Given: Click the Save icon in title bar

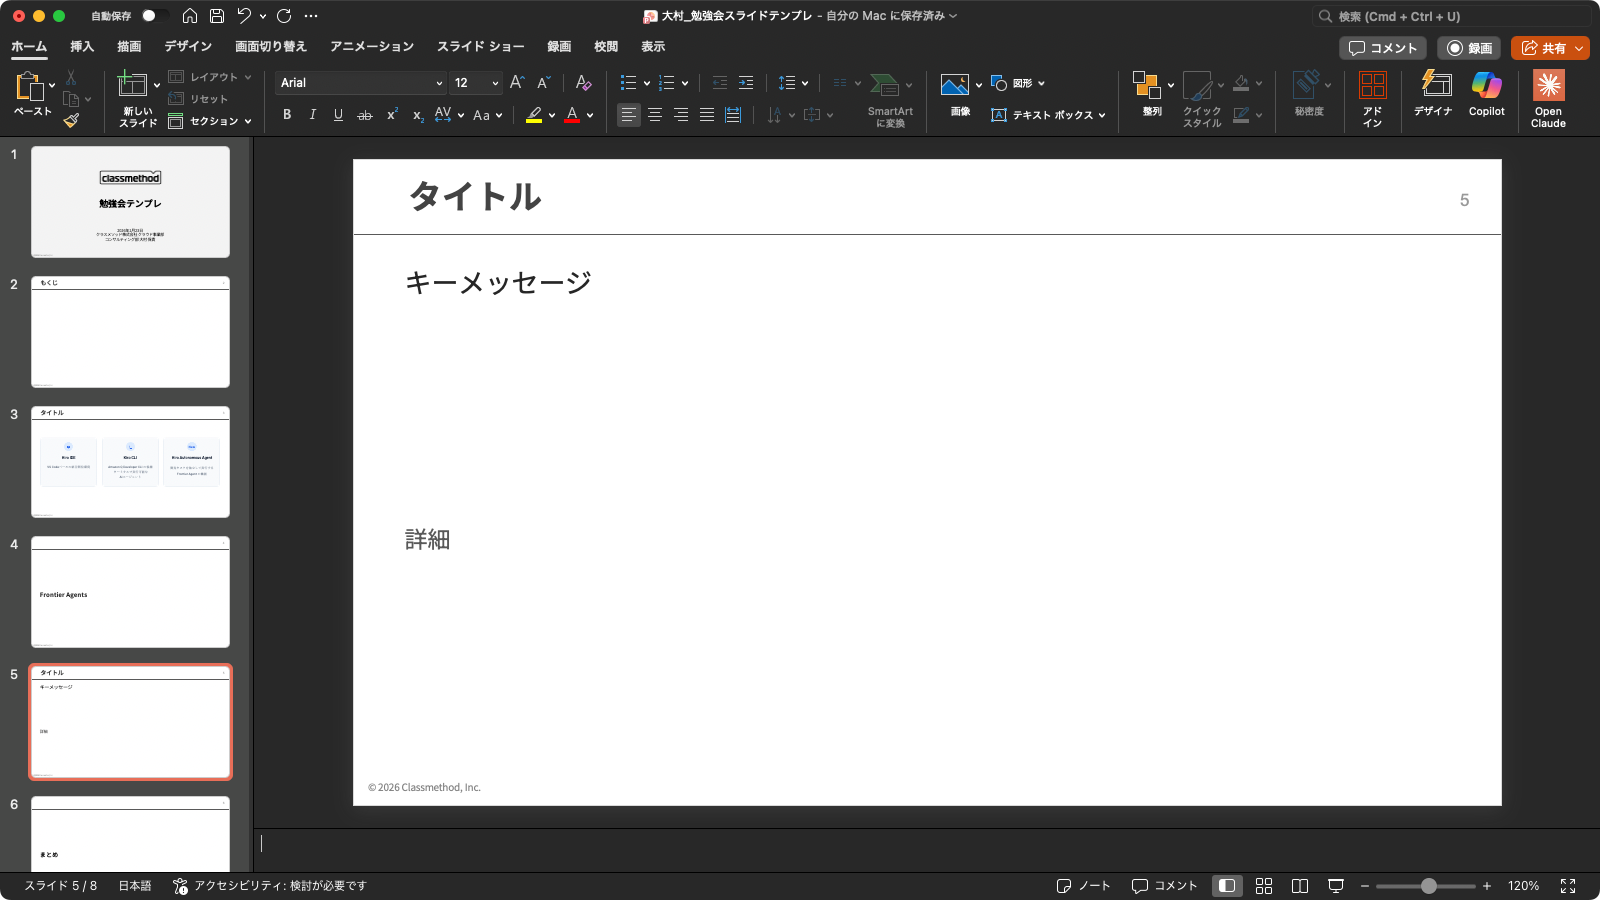Looking at the screenshot, I should click(x=216, y=16).
